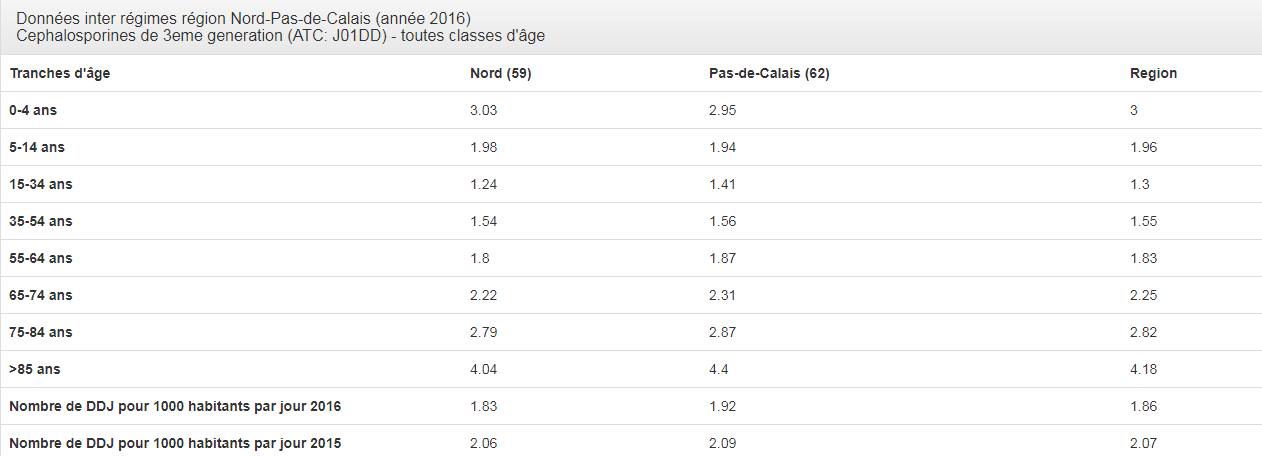Click the 65-74 ans row label
1262x456 pixels.
pos(41,296)
